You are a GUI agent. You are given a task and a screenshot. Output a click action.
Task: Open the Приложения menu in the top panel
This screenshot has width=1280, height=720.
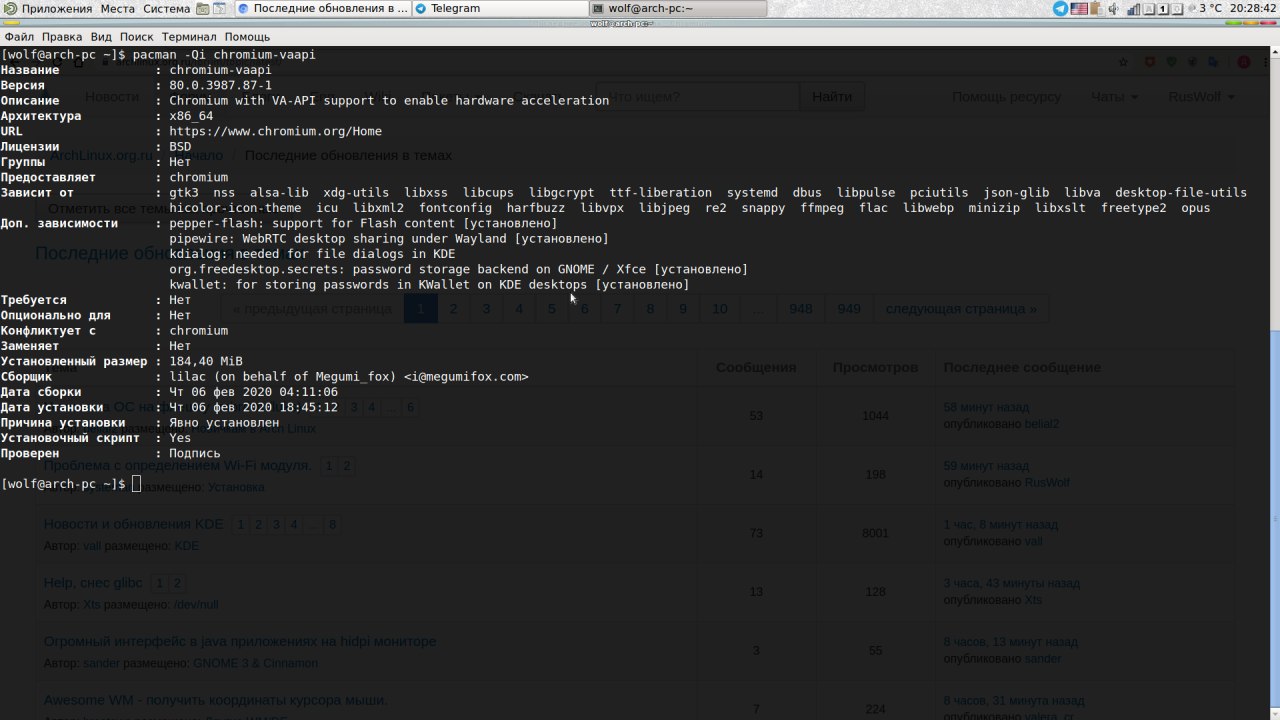48,8
